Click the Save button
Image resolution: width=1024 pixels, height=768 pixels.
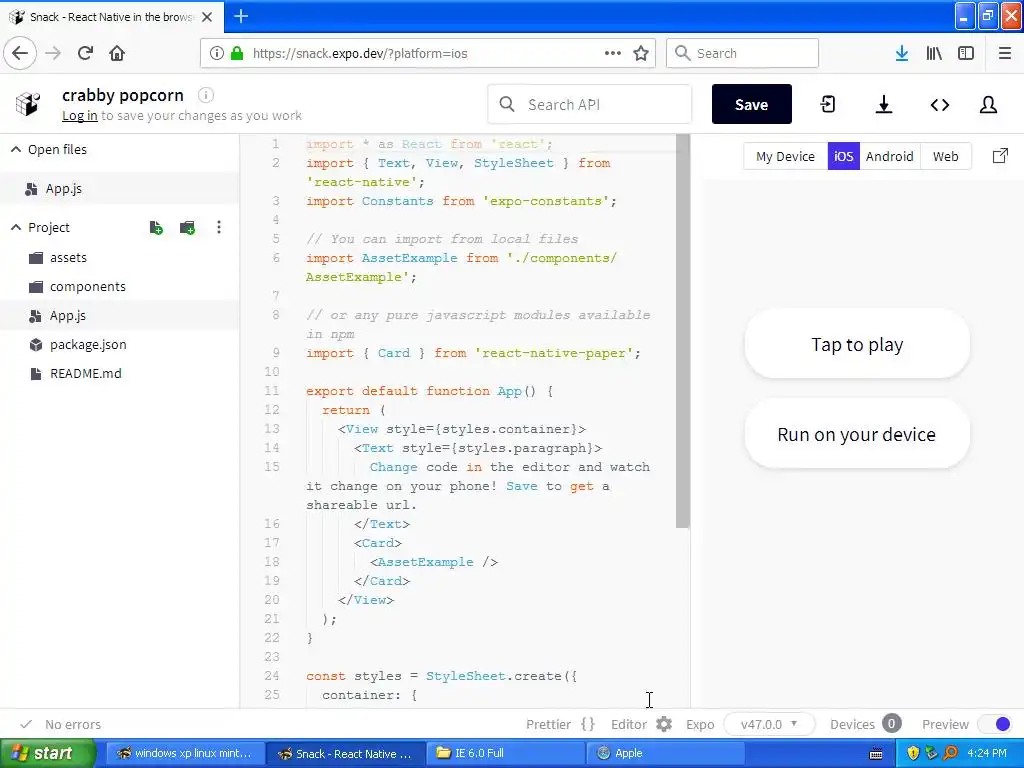752,104
